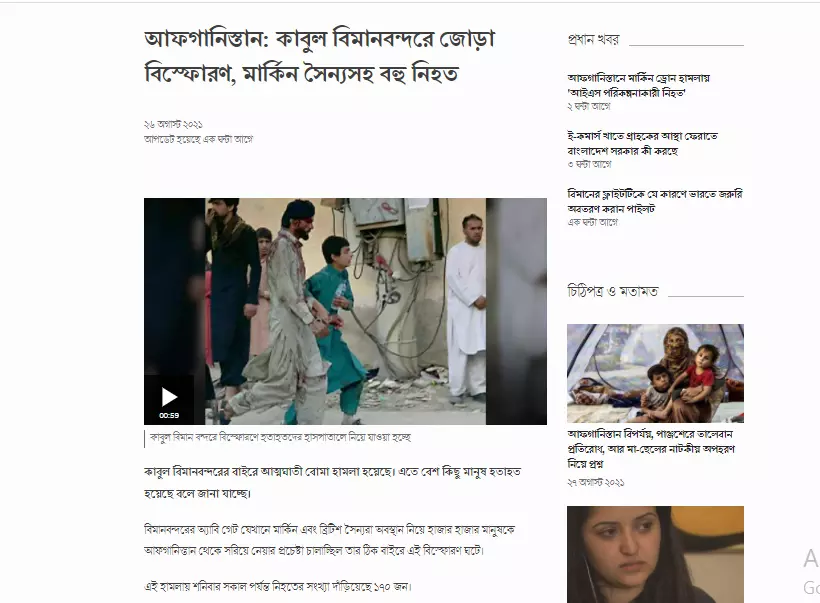Click paragraph mentioning death toll of ১৭০
This screenshot has height=603, width=820.
(x=278, y=587)
